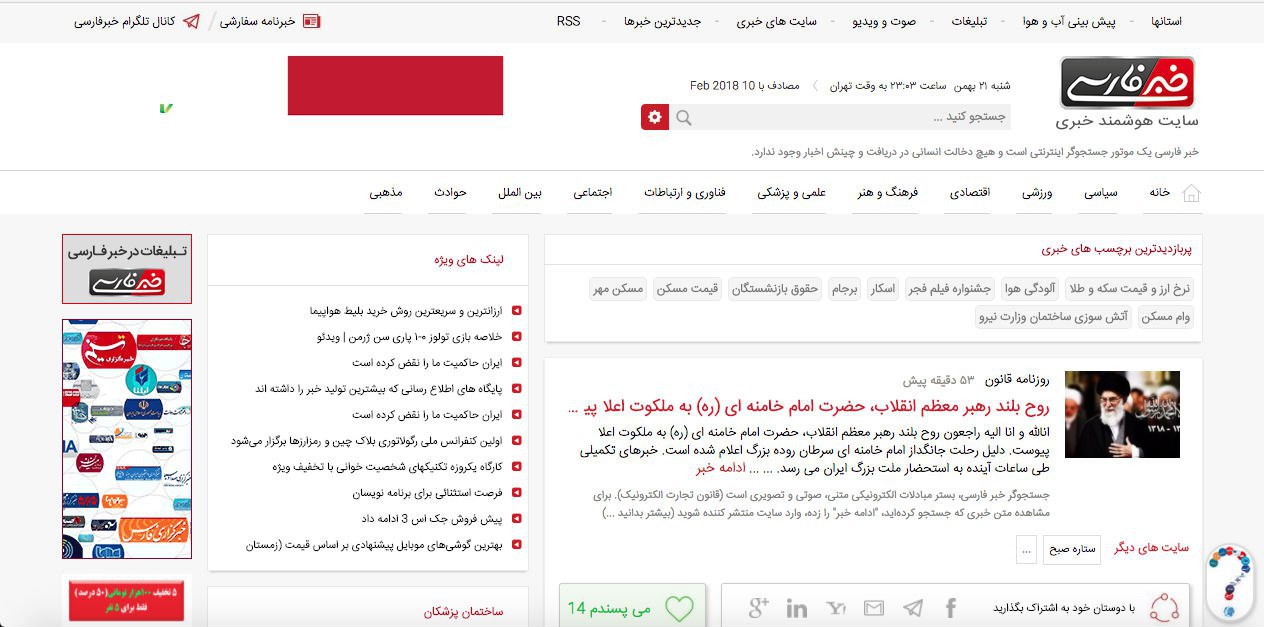Image resolution: width=1264 pixels, height=627 pixels.
Task: Click the جستجو کنید search input field
Action: [x=850, y=117]
